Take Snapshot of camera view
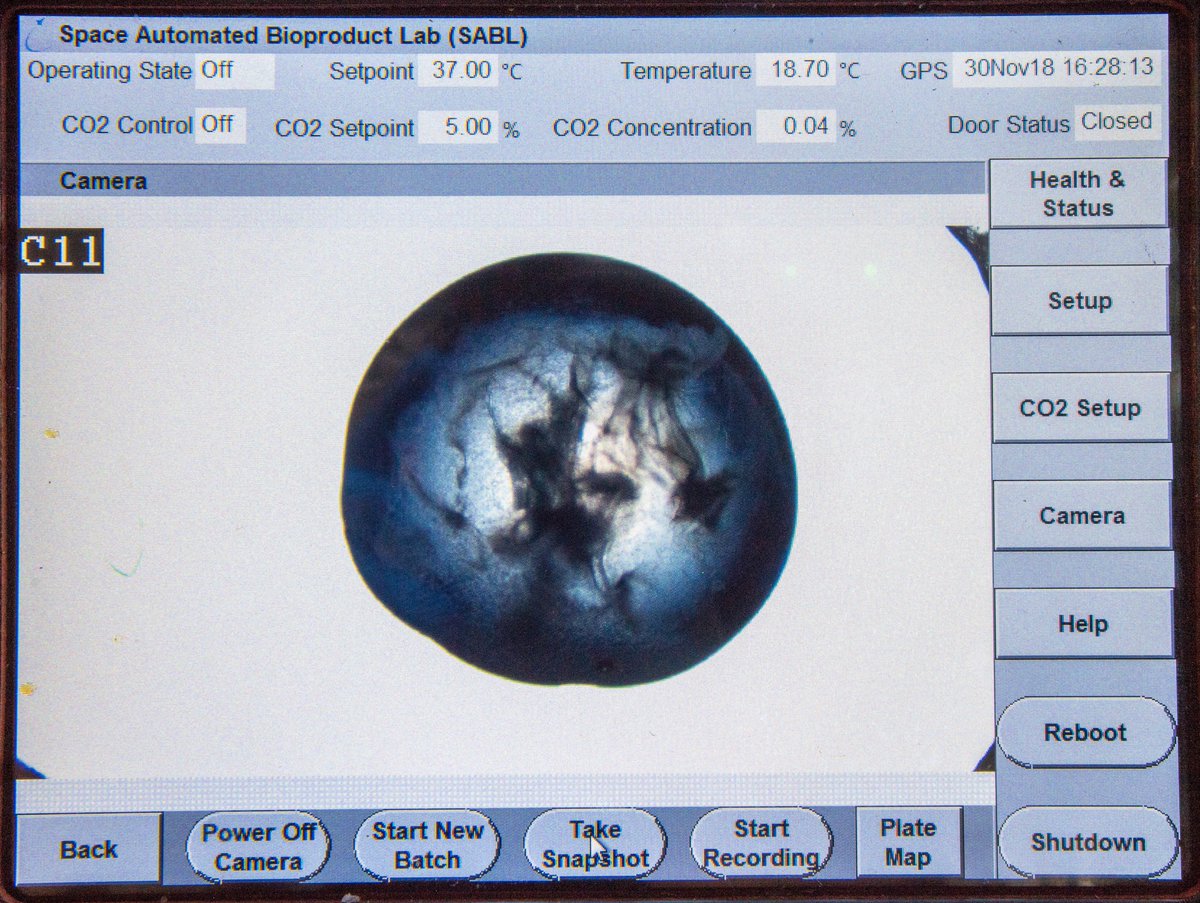The height and width of the screenshot is (903, 1200). pyautogui.click(x=595, y=844)
